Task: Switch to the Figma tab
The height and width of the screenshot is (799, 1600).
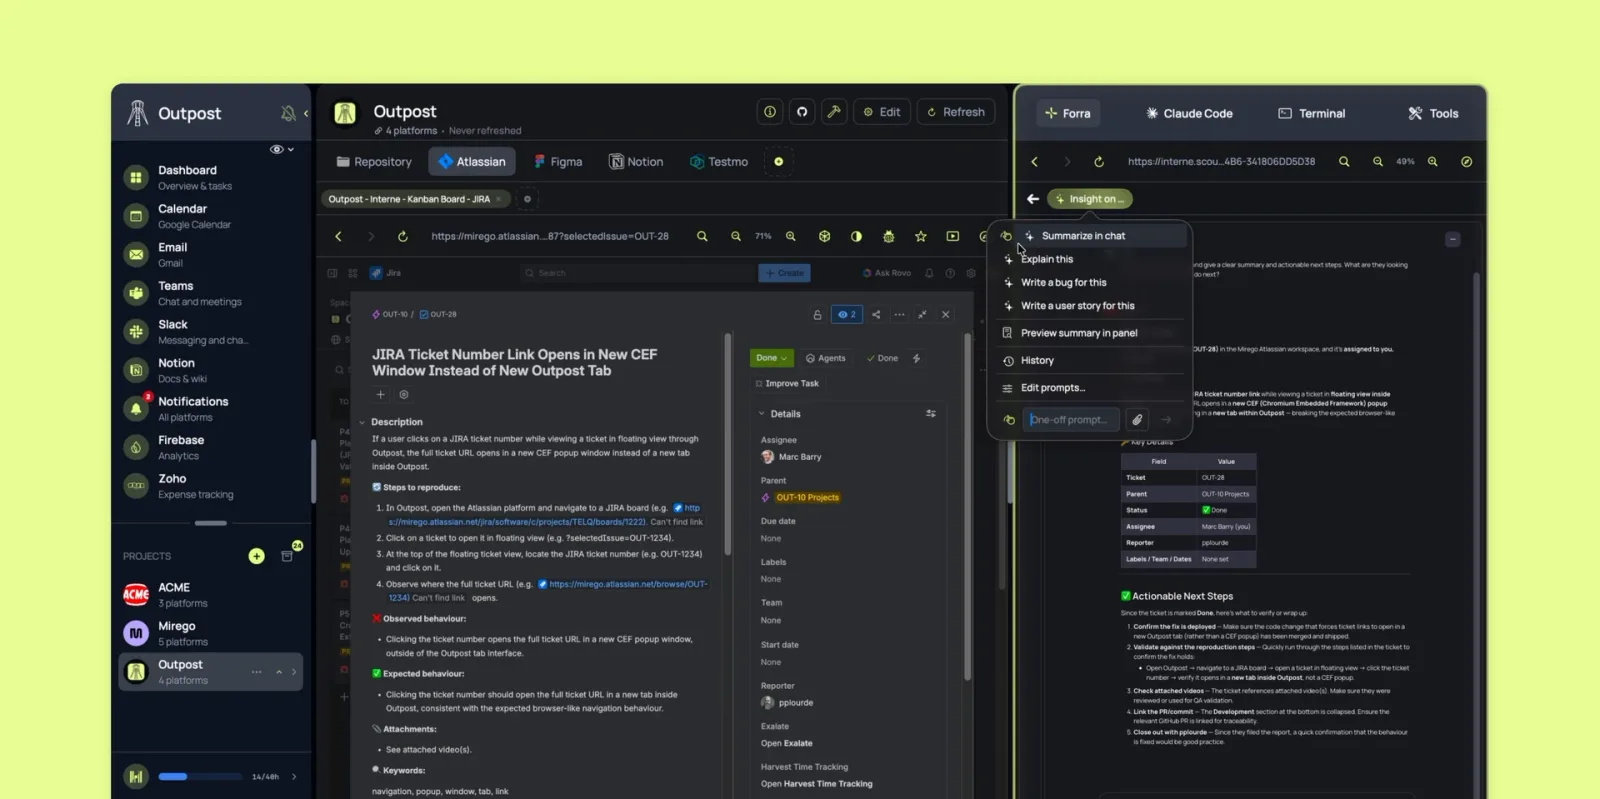Action: pos(558,161)
